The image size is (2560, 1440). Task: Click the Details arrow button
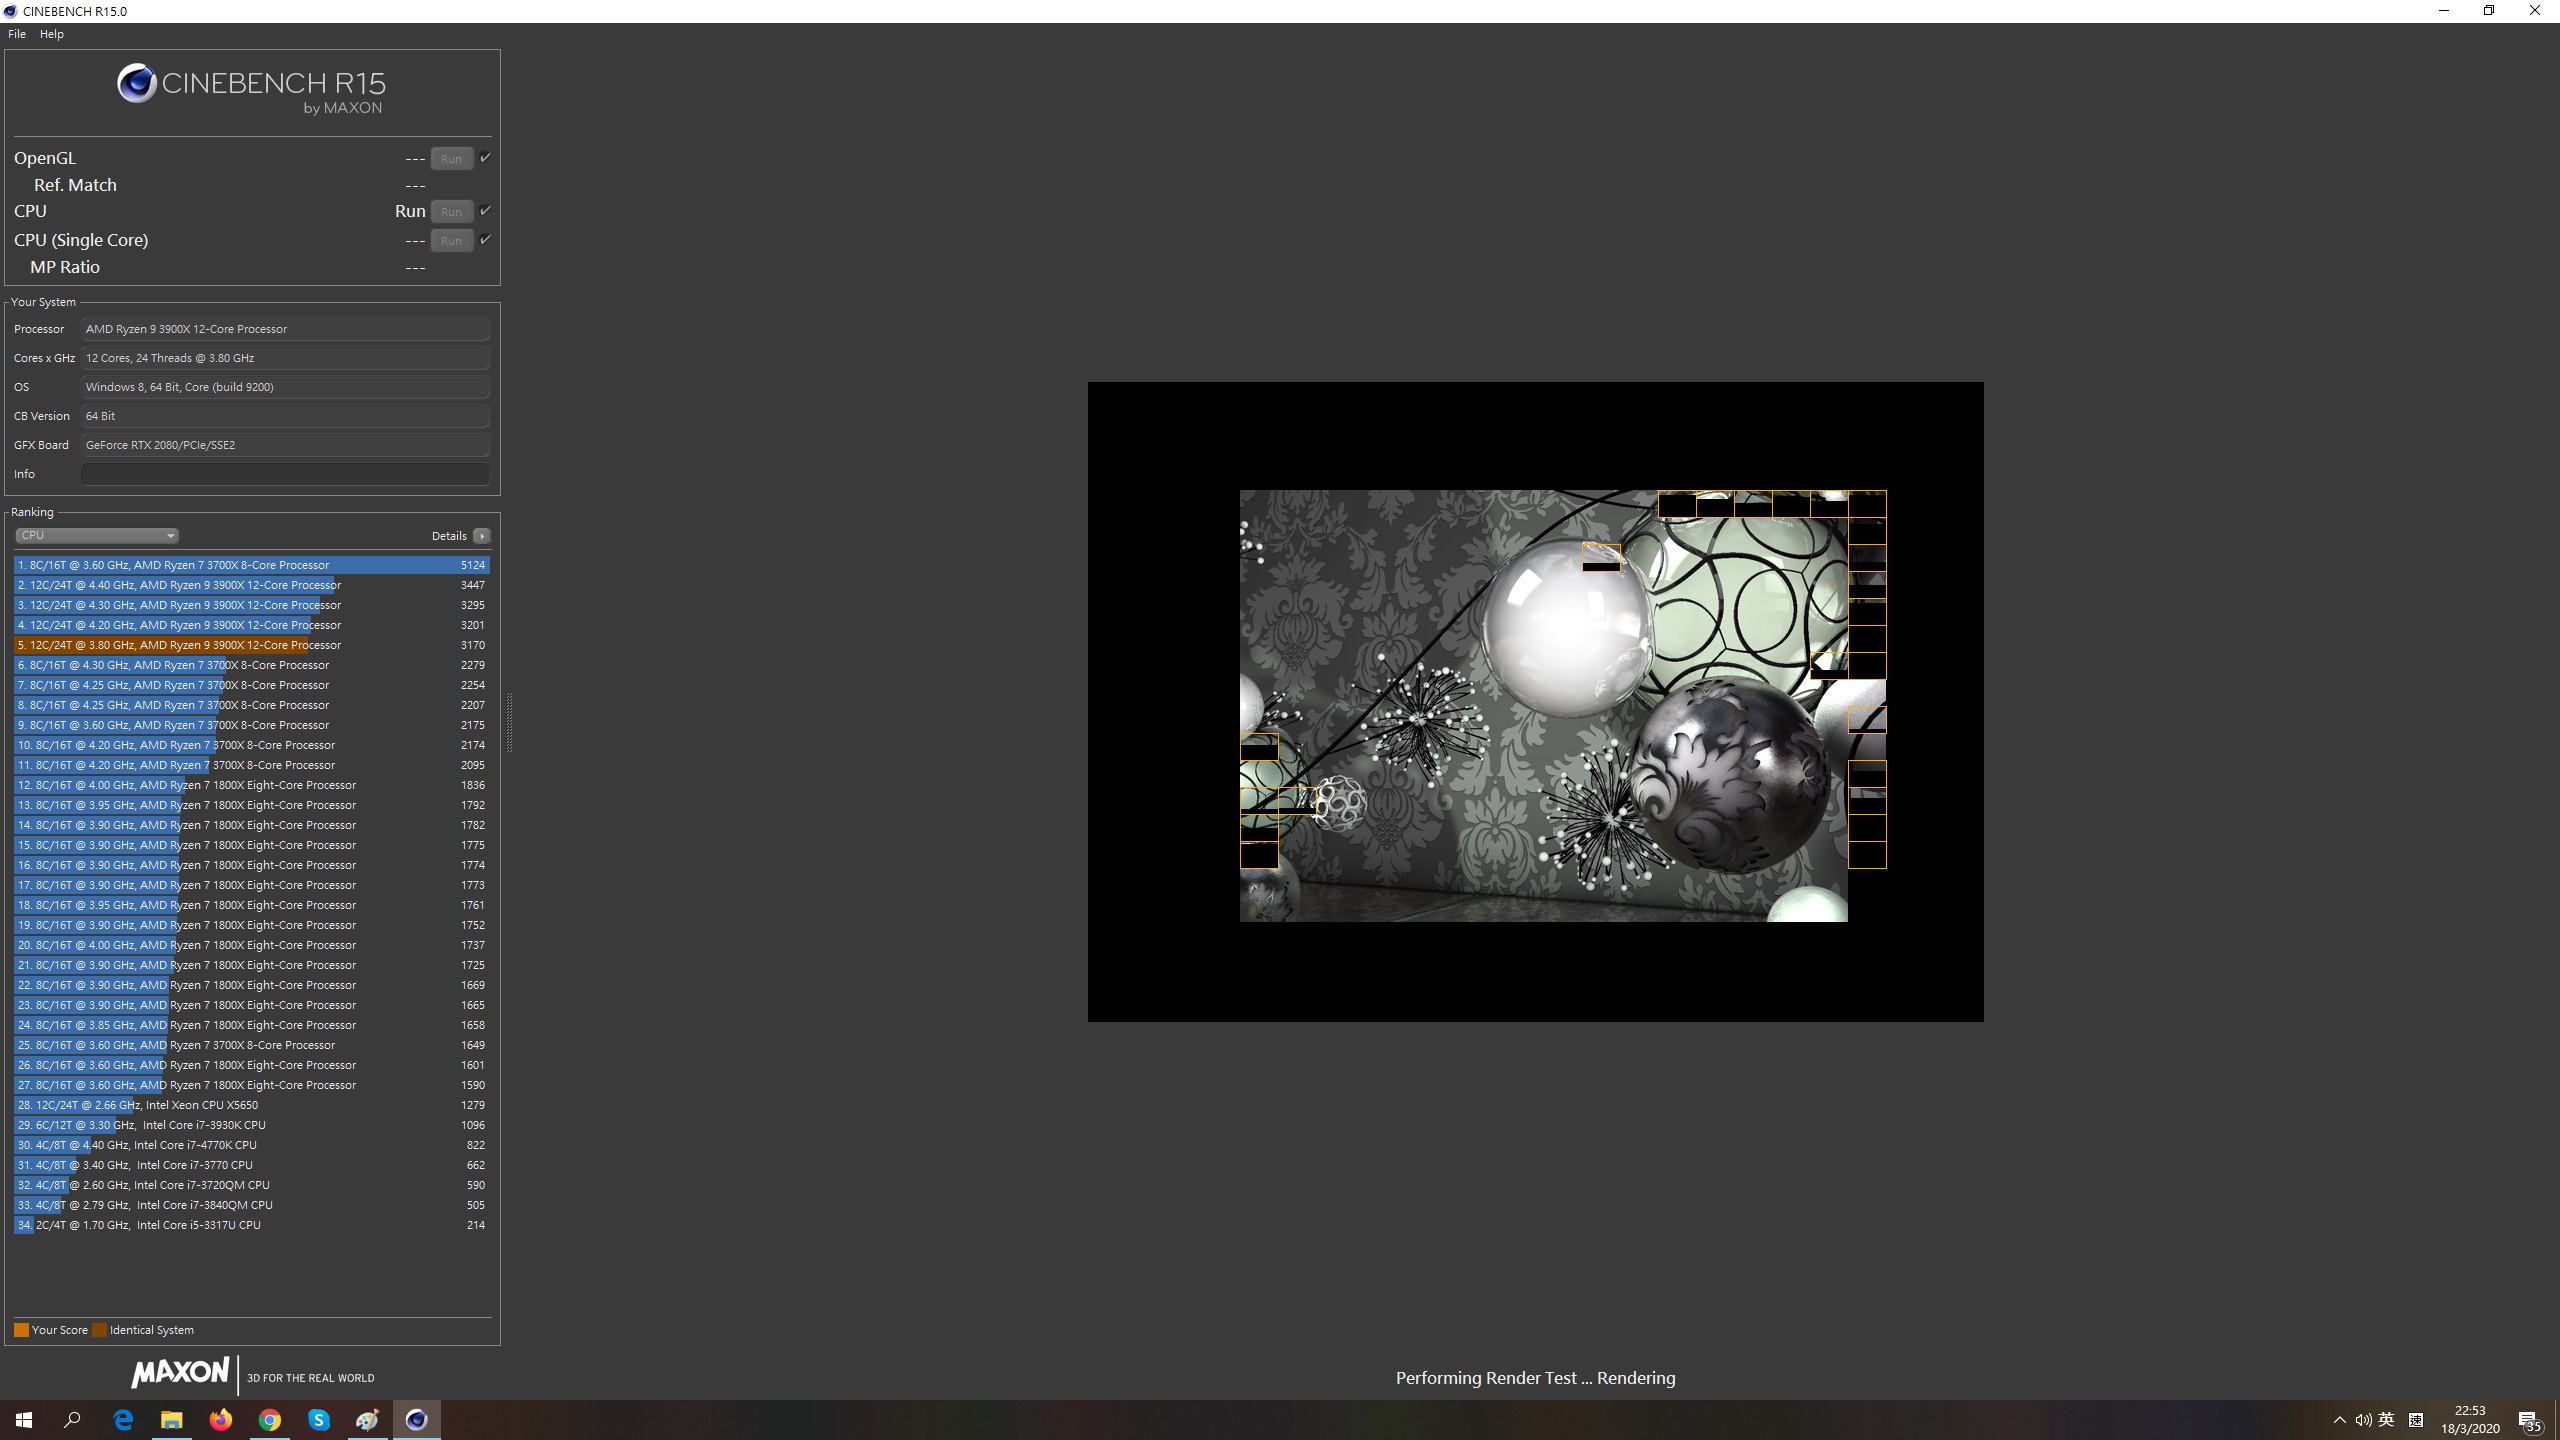tap(482, 536)
